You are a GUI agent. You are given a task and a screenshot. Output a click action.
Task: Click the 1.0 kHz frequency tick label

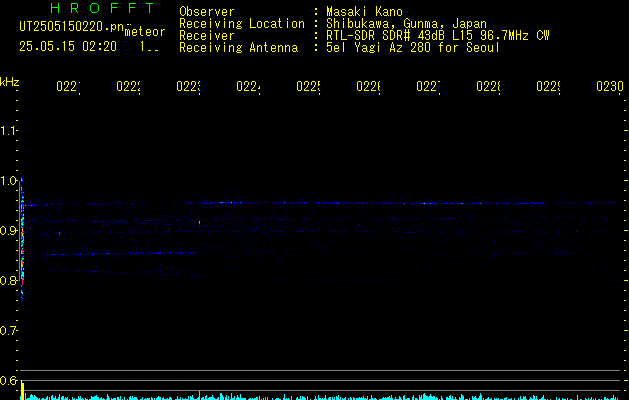point(8,181)
